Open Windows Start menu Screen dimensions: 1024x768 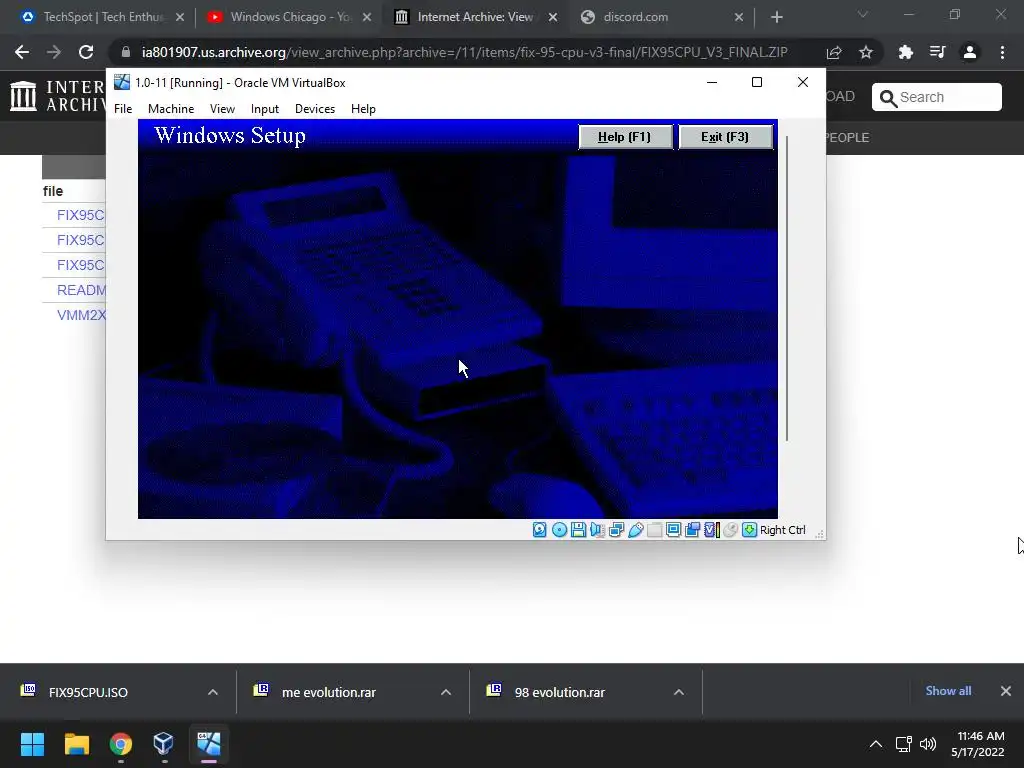(32, 744)
